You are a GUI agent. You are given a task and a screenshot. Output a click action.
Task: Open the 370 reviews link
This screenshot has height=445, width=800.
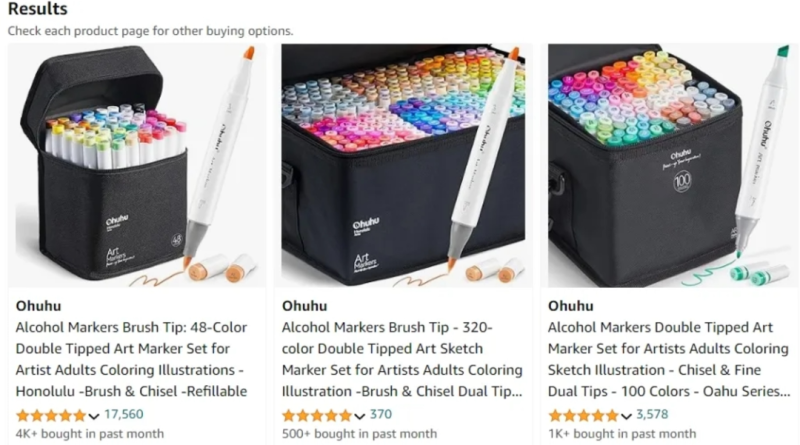point(381,414)
